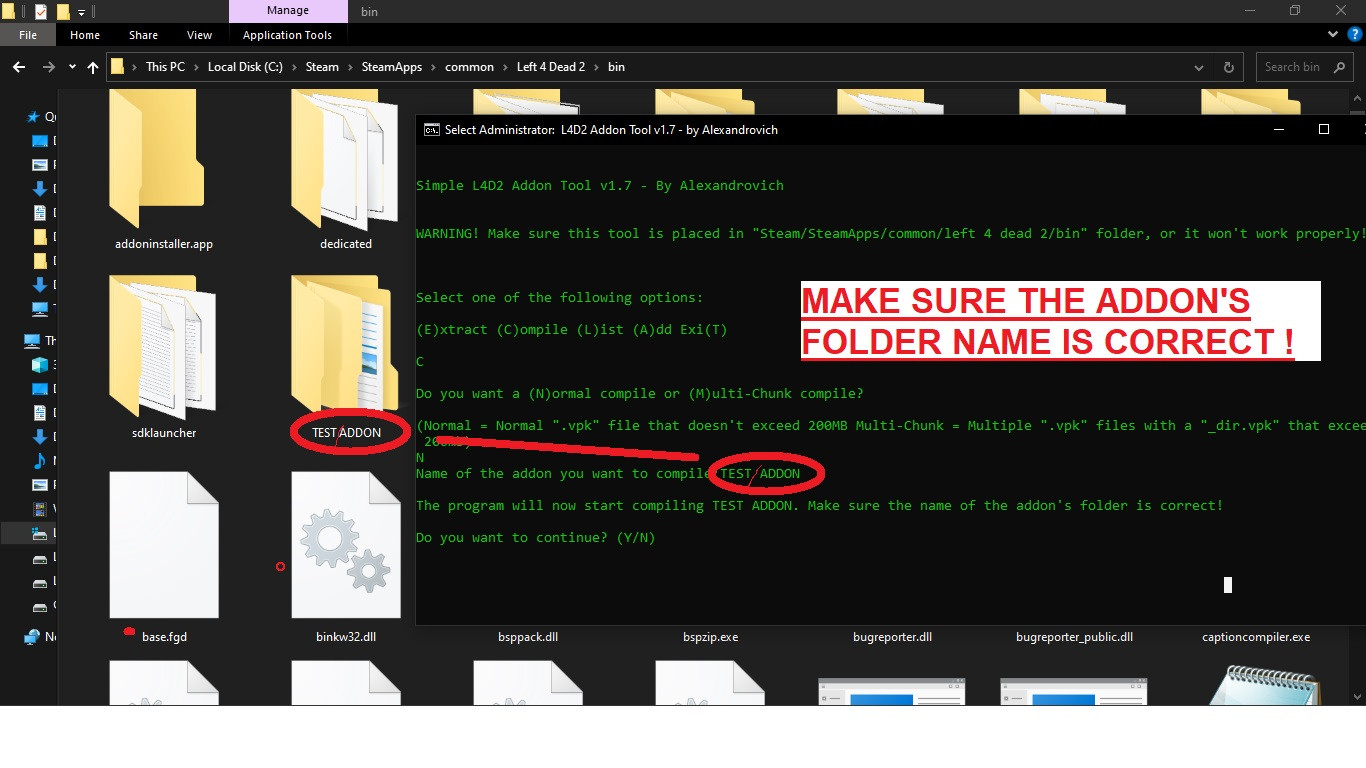The image size is (1366, 768).
Task: Switch to the View tab
Action: 199,34
